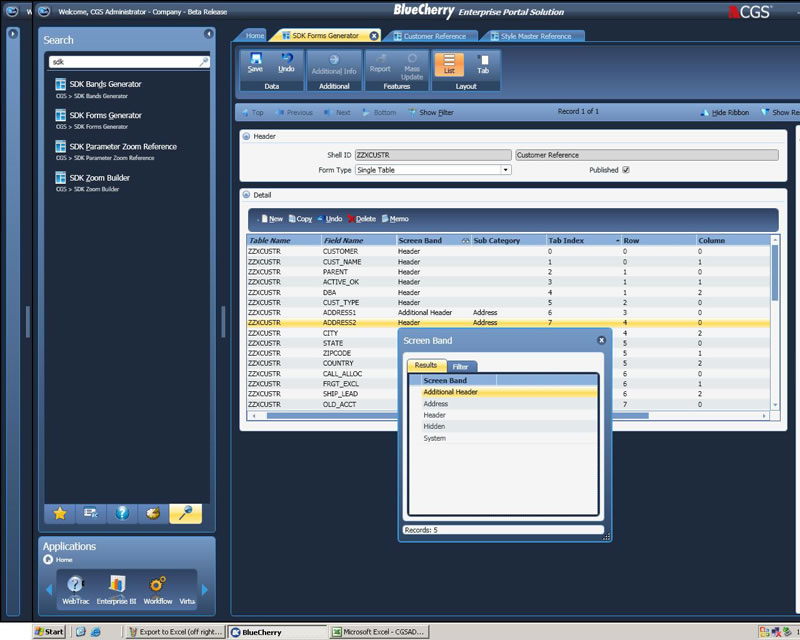This screenshot has width=800, height=640.
Task: Toggle the List layout option
Action: click(450, 65)
